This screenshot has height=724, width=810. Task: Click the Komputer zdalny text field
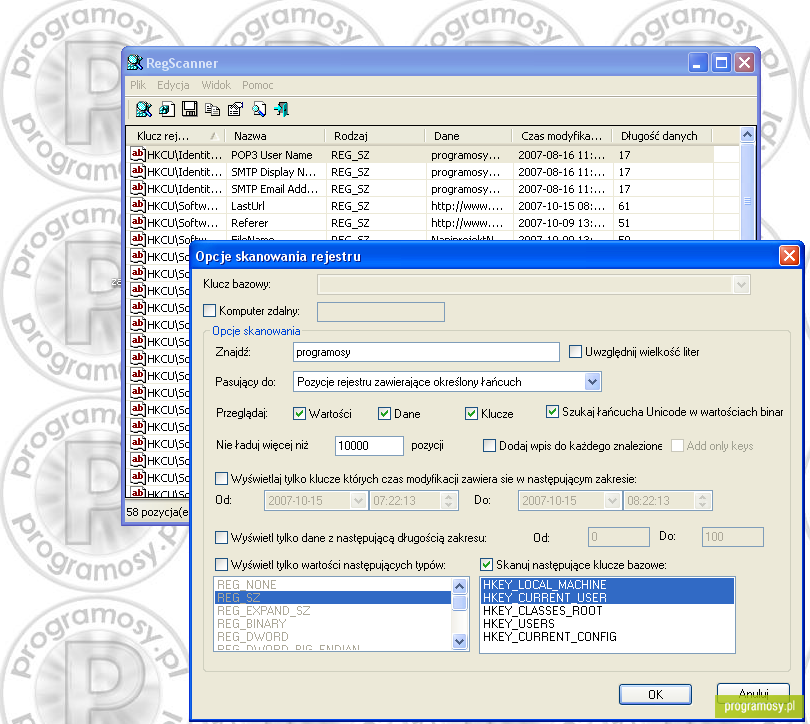pyautogui.click(x=381, y=311)
